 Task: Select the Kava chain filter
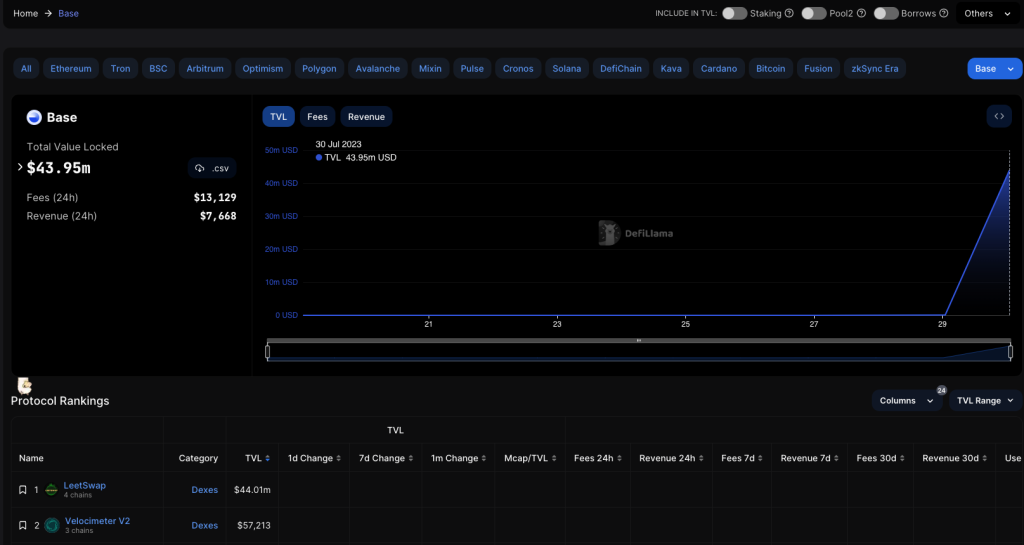[671, 69]
